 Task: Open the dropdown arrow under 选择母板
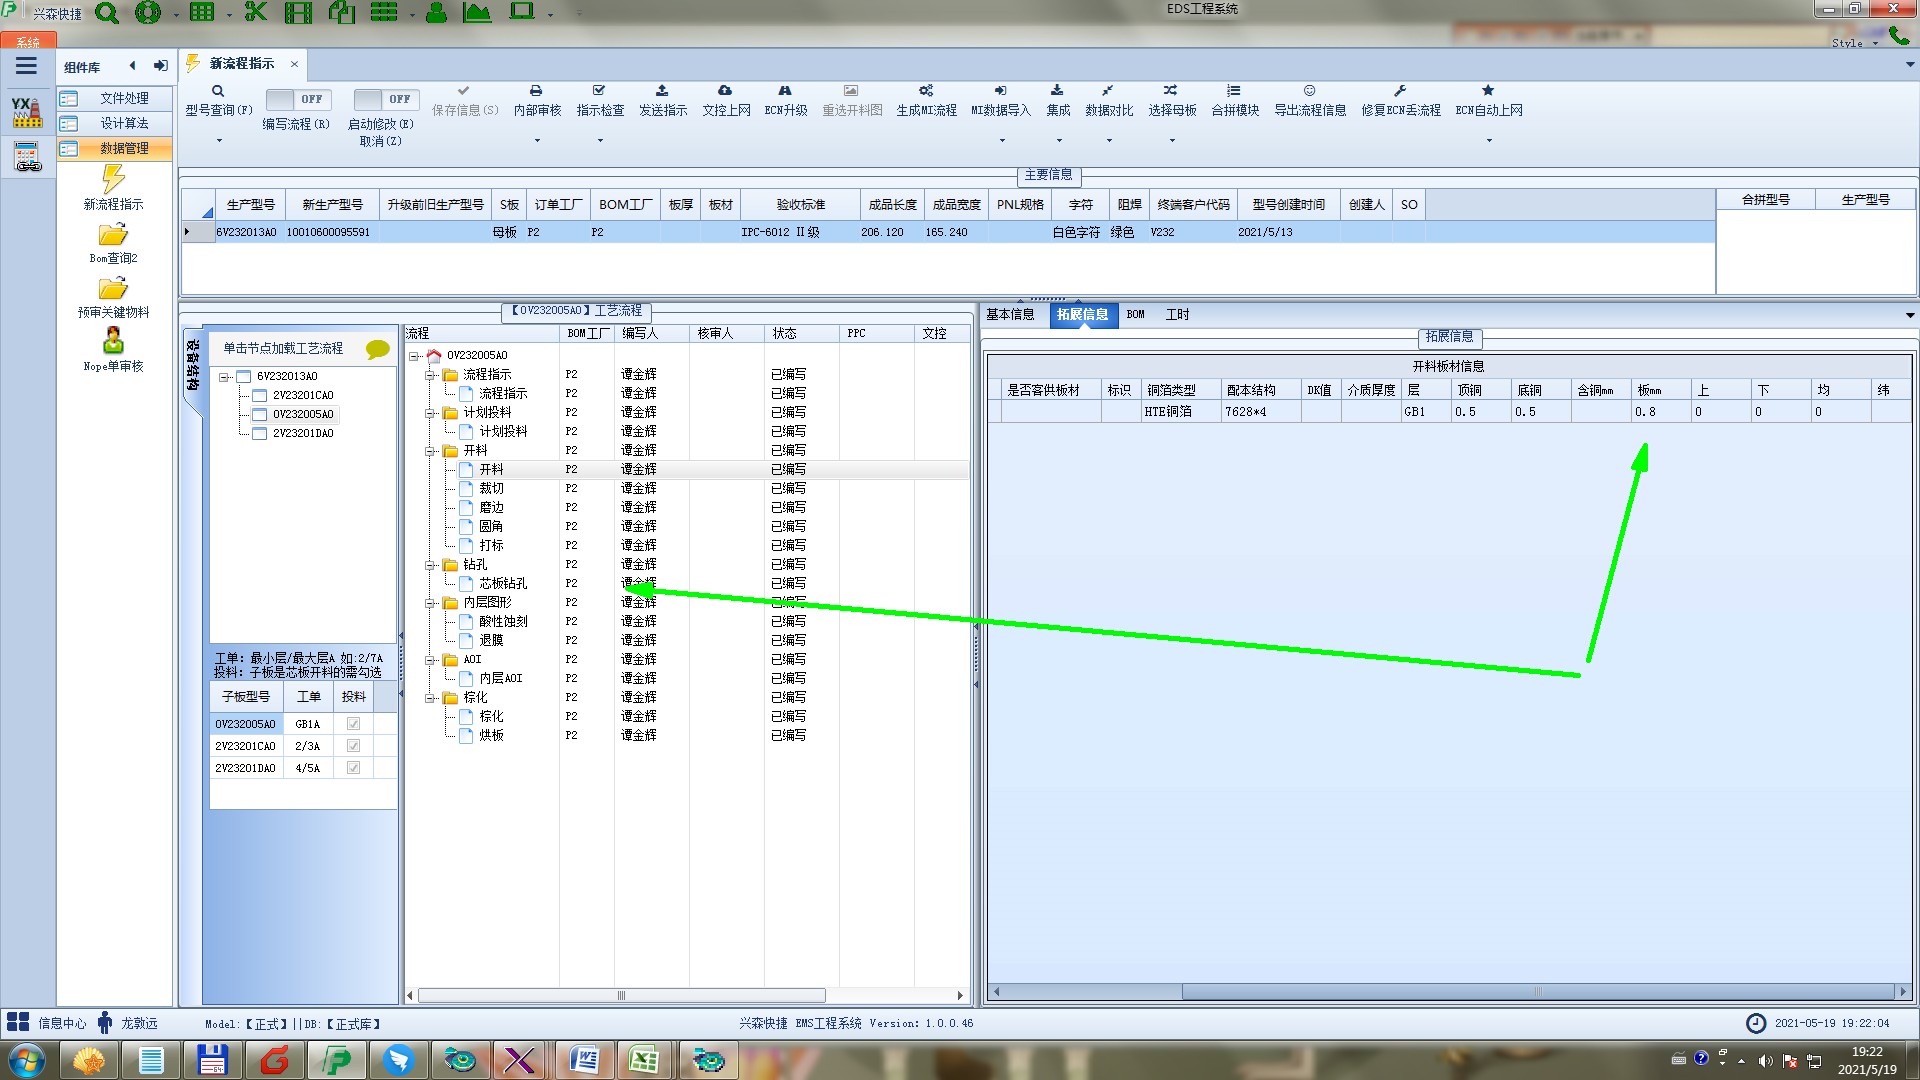(1172, 141)
